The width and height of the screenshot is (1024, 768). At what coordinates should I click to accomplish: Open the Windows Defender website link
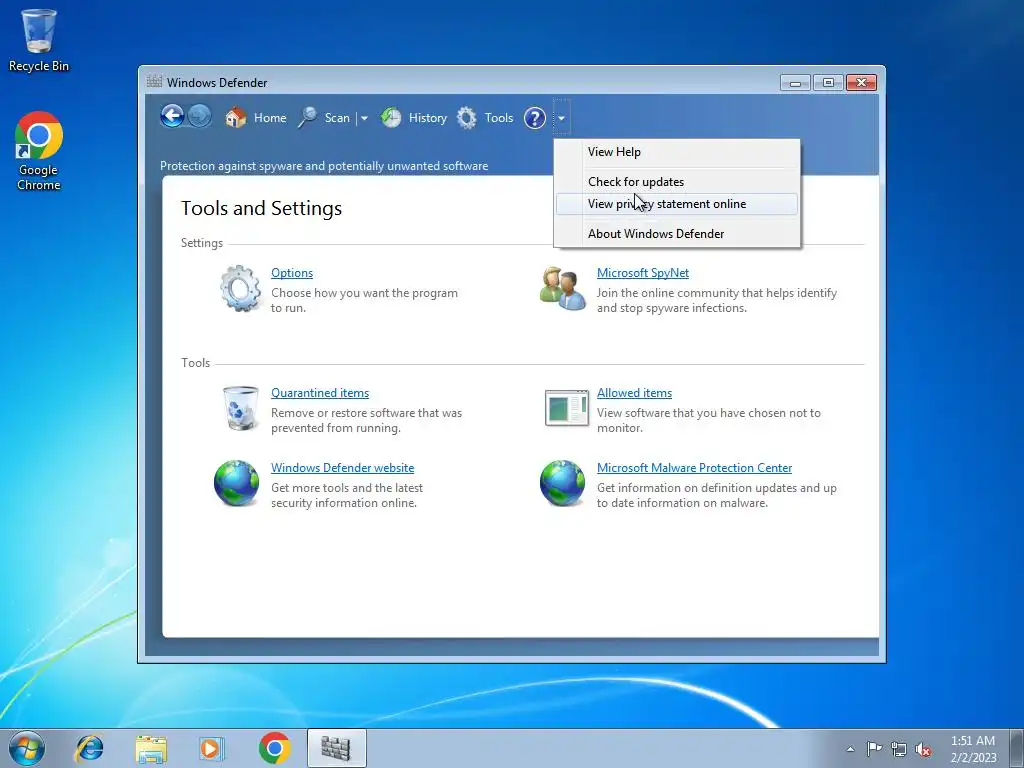click(x=342, y=468)
